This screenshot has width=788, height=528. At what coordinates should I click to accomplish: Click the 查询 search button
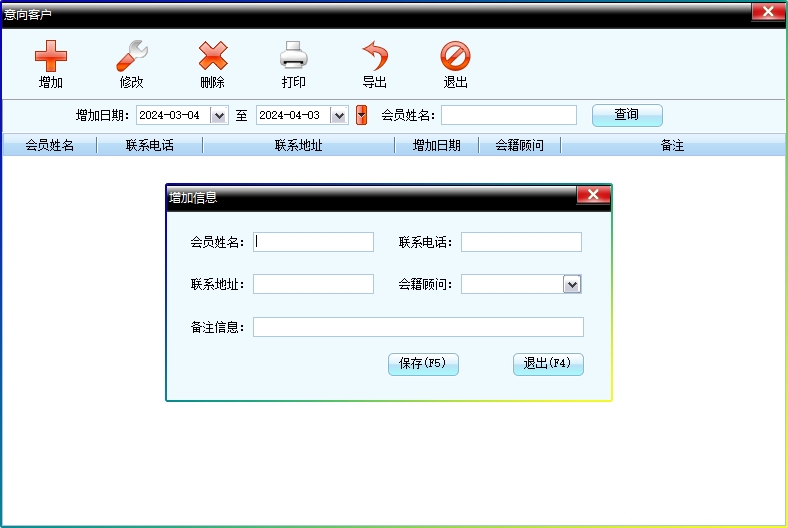[x=627, y=115]
